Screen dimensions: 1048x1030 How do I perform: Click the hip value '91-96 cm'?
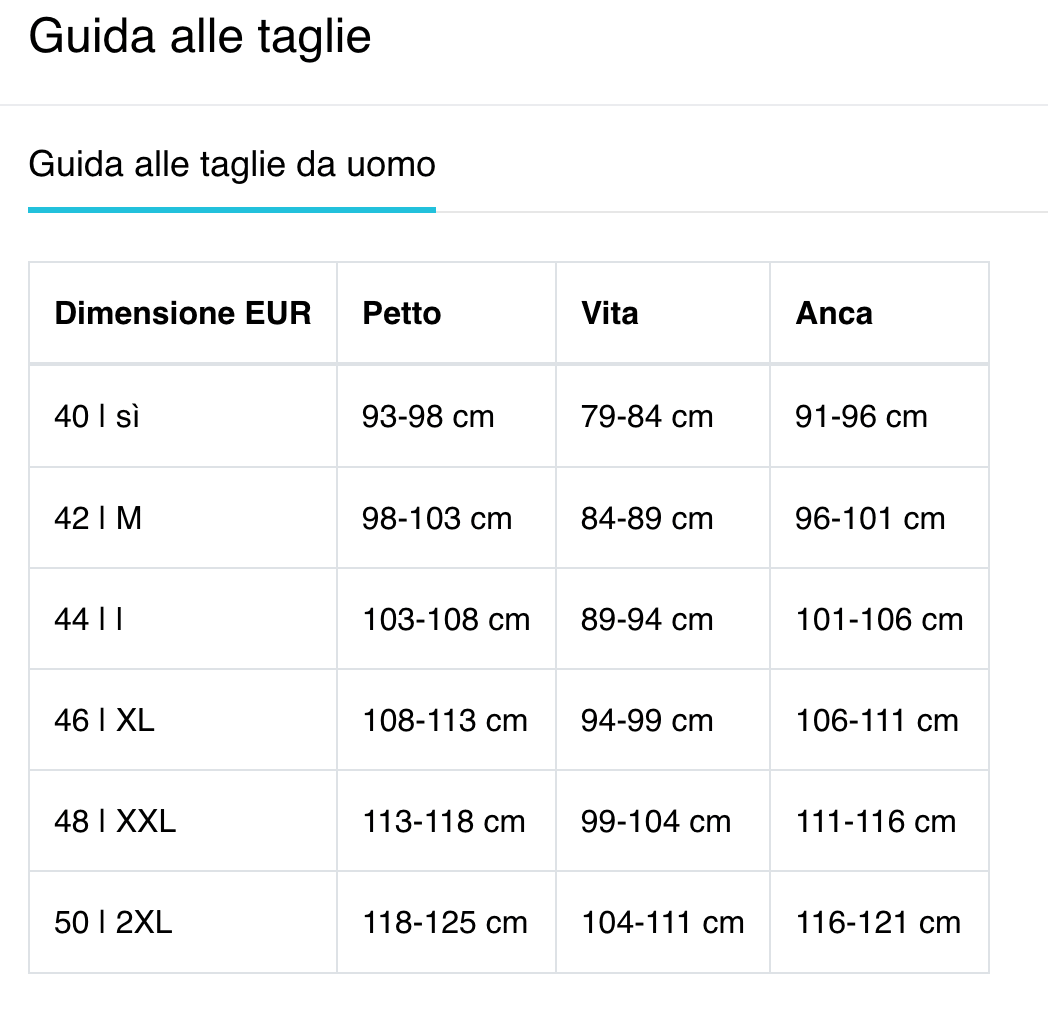(x=861, y=416)
